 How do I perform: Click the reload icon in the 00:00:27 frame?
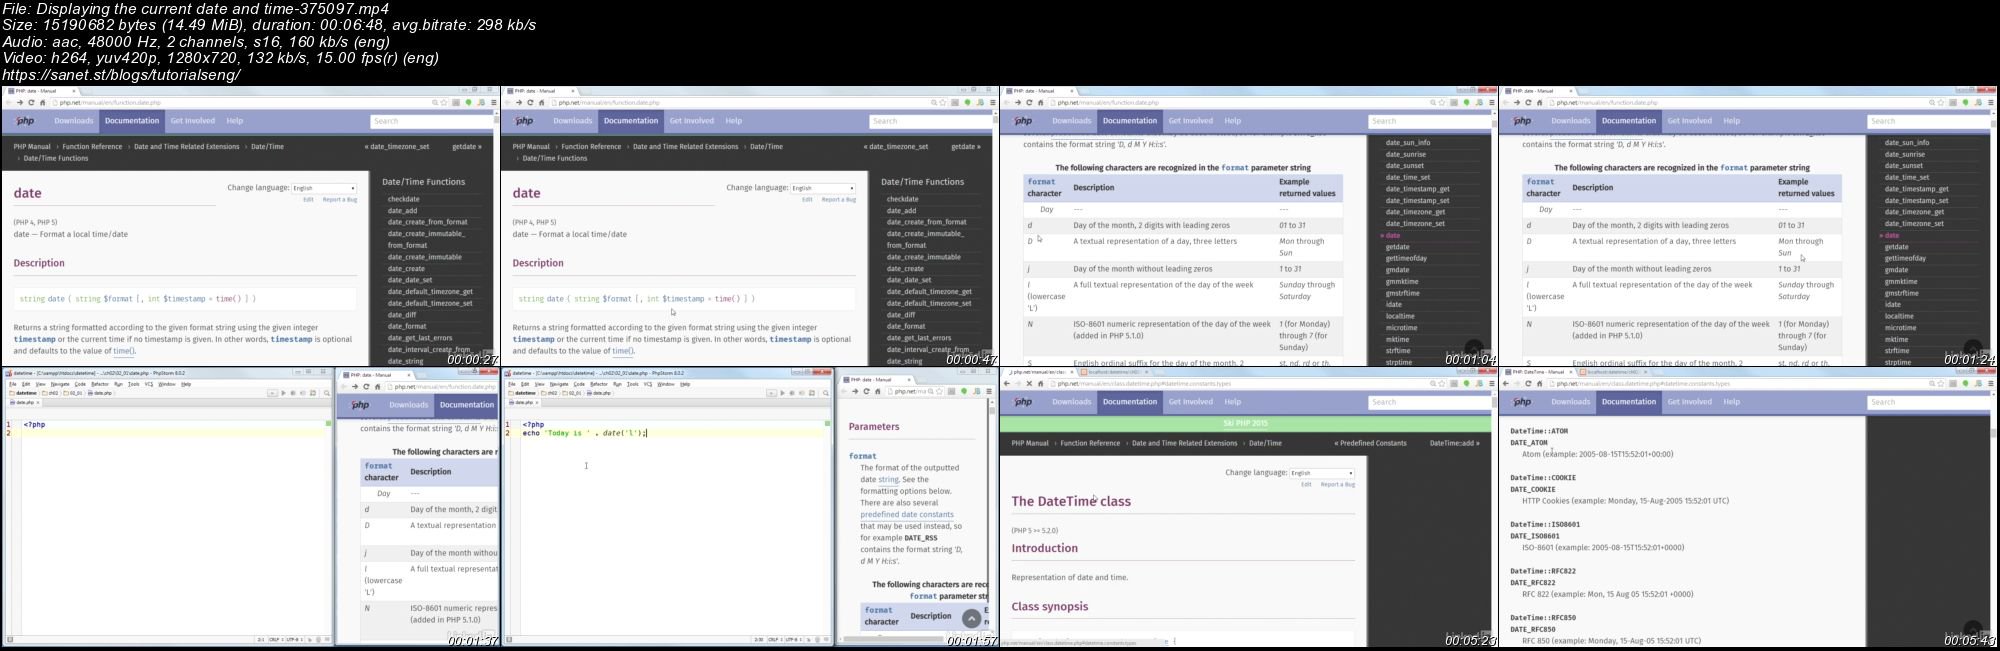tap(31, 102)
